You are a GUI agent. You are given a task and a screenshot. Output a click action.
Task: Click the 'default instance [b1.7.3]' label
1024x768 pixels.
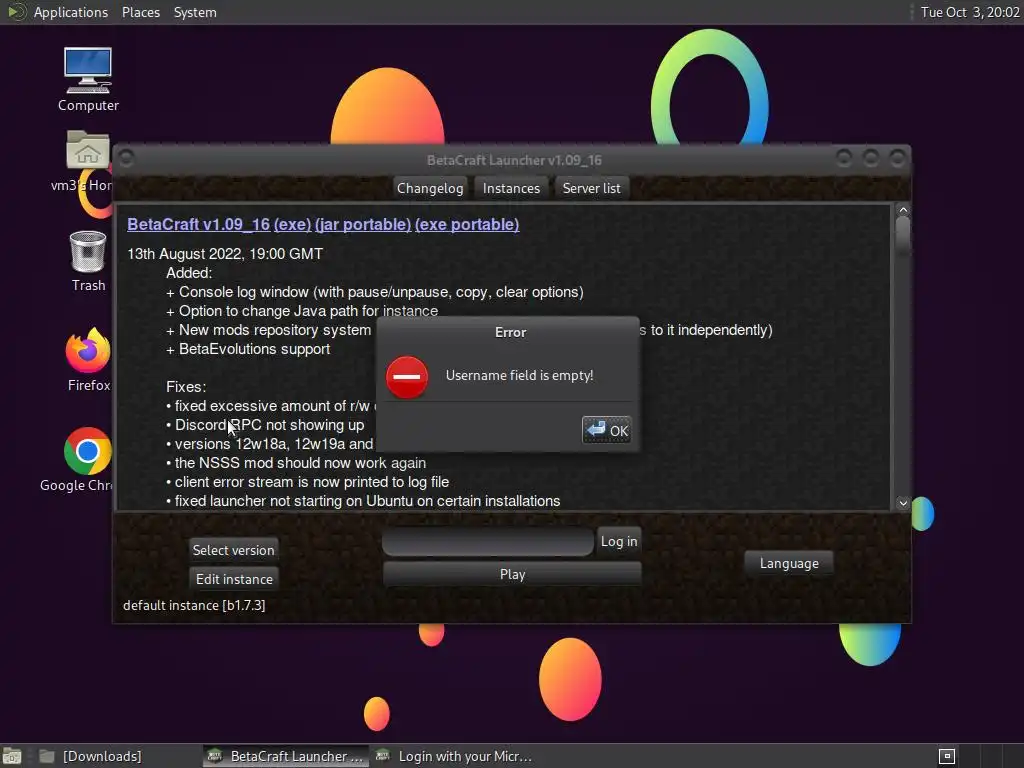click(x=194, y=605)
